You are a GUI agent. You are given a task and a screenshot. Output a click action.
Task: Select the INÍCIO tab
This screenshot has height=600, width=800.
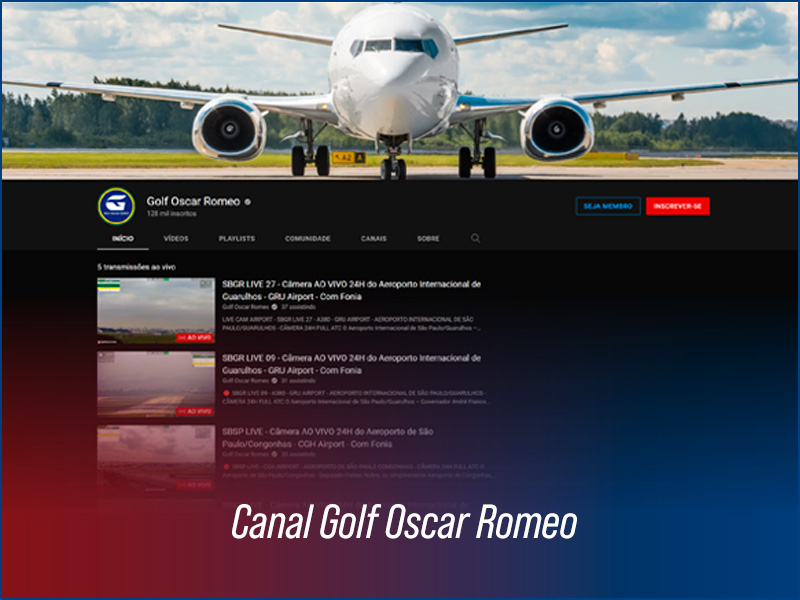coord(123,238)
